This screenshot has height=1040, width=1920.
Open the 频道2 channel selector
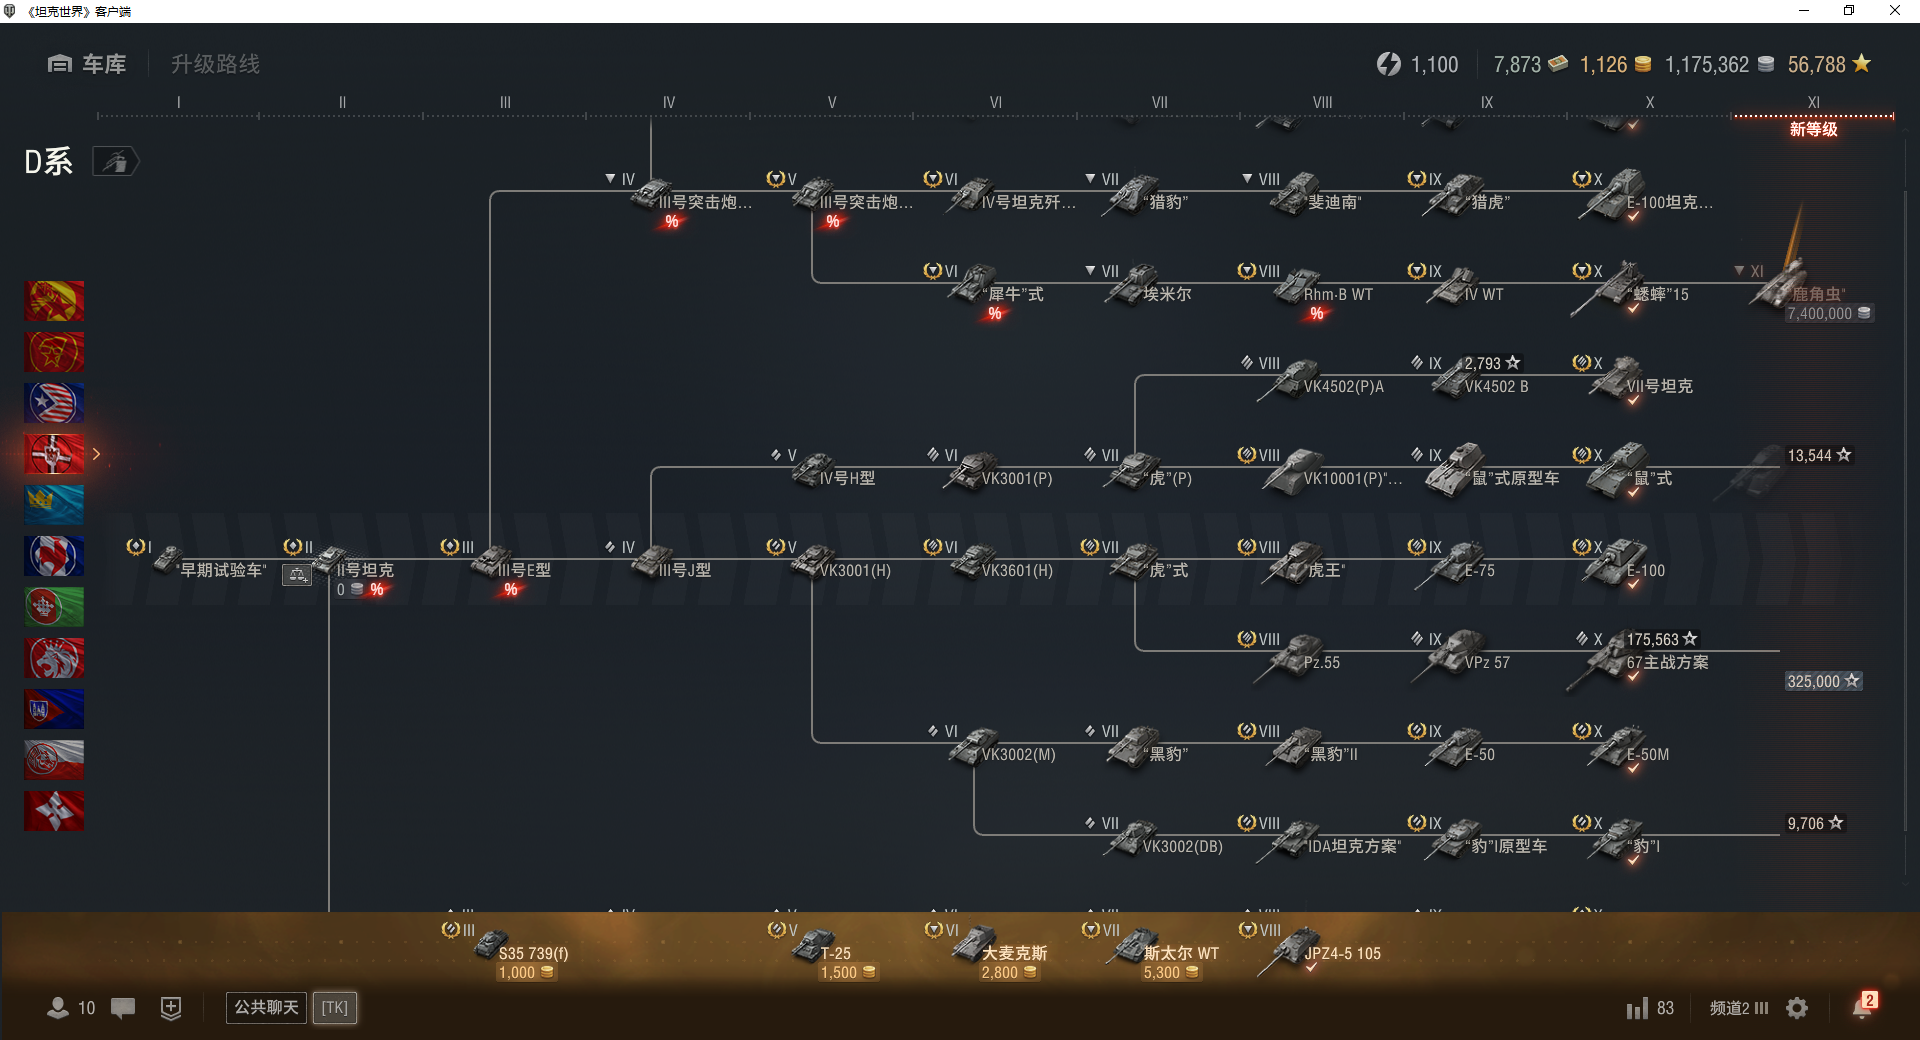[1739, 1008]
